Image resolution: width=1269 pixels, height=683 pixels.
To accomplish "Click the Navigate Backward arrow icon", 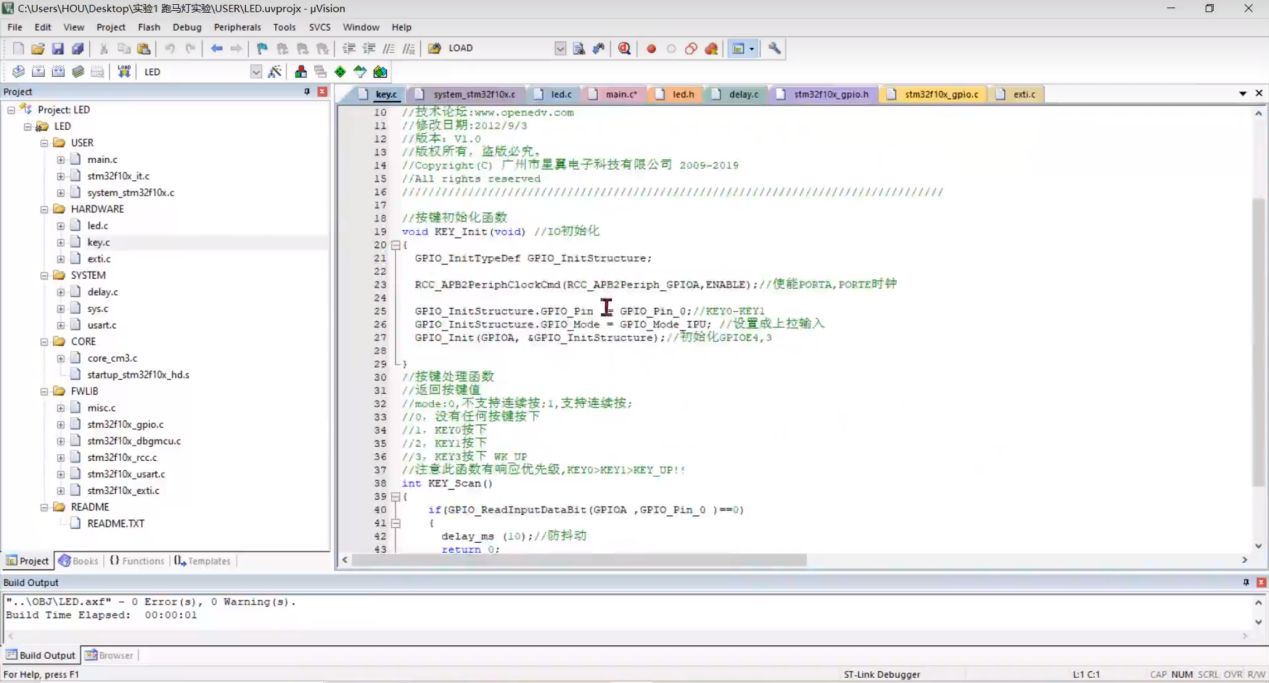I will (x=216, y=48).
